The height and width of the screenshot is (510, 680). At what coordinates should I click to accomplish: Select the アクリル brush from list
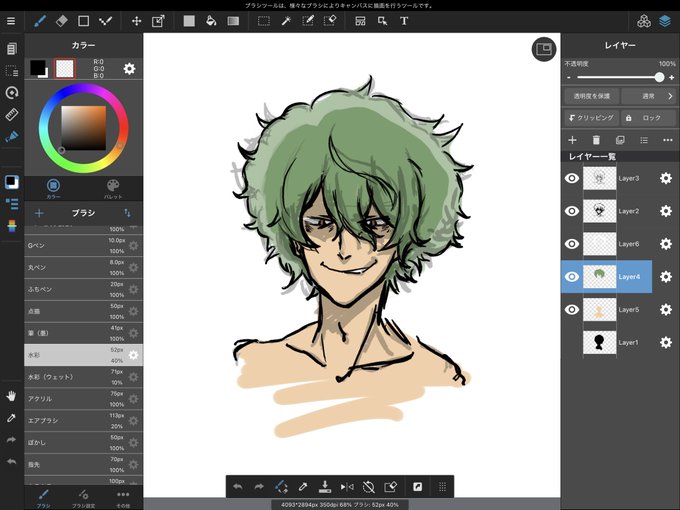[83, 399]
